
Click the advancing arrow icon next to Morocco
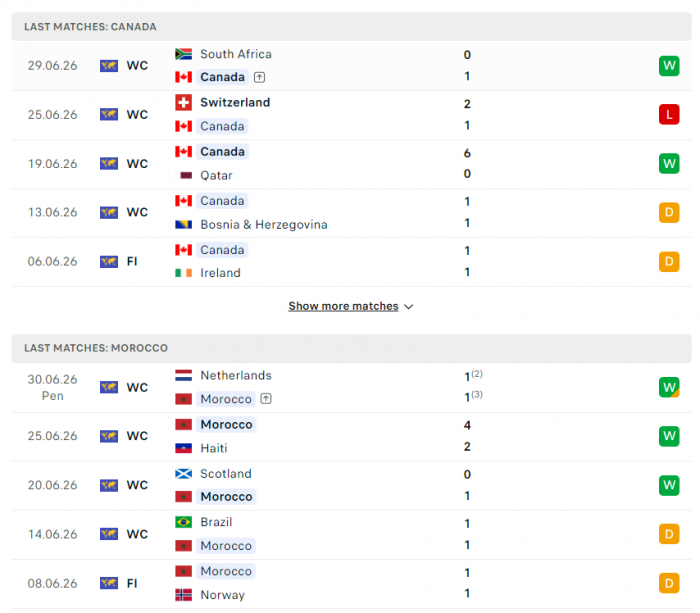266,399
